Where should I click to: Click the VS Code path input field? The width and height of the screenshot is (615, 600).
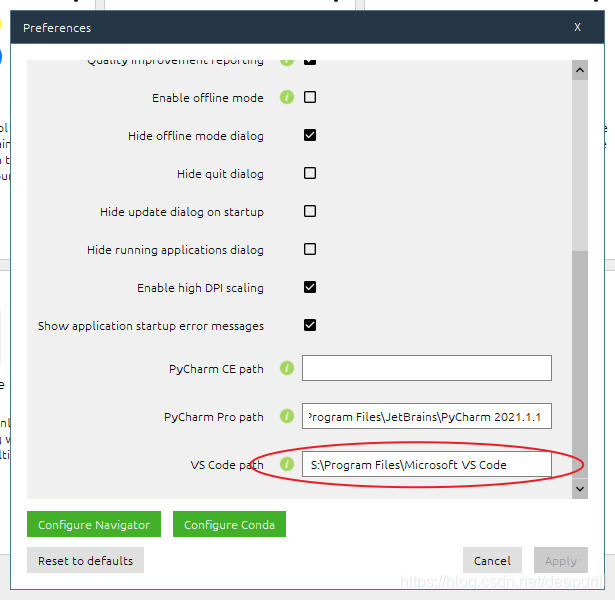click(x=427, y=464)
